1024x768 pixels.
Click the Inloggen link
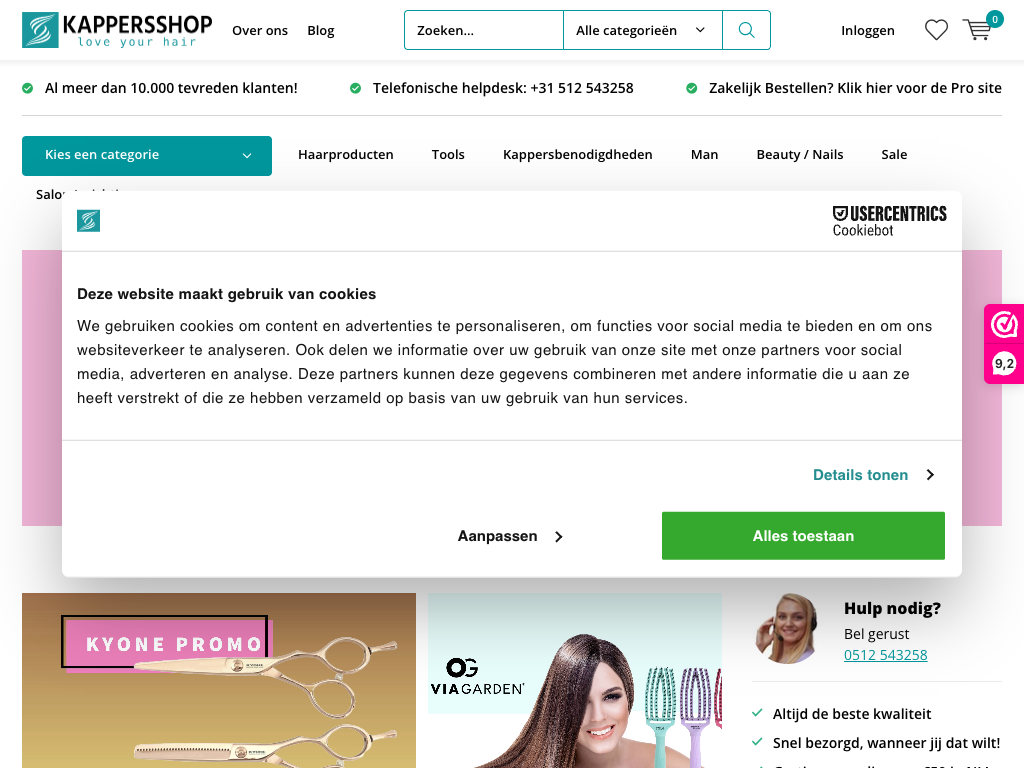coord(867,31)
